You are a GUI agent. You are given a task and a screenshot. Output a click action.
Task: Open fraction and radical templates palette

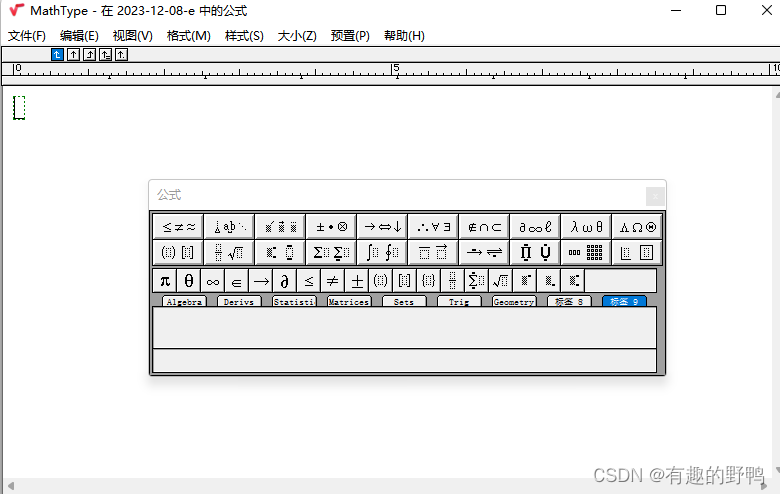pos(229,252)
